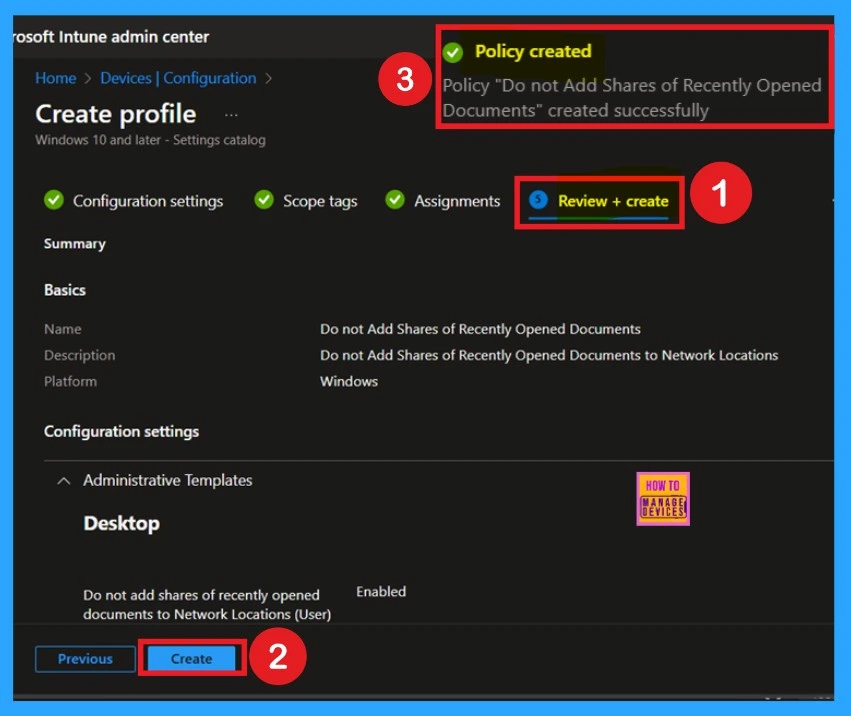Click the Windows 10 and later subtitle
The image size is (851, 716).
click(x=150, y=140)
